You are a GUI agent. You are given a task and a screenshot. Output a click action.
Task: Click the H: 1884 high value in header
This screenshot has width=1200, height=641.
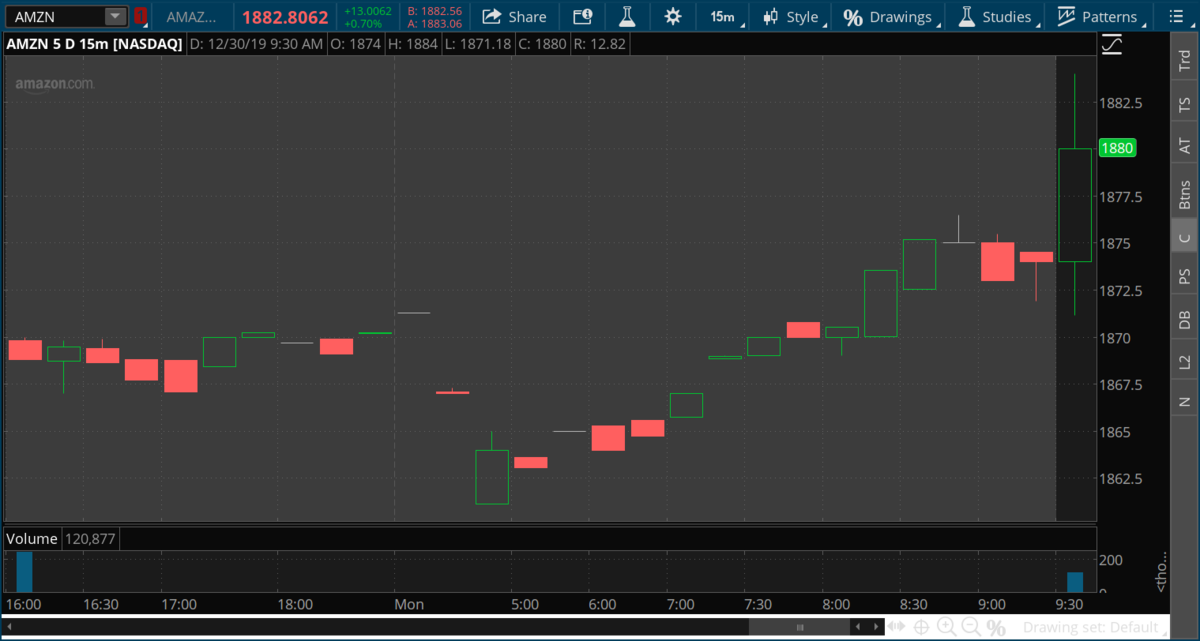pos(413,44)
